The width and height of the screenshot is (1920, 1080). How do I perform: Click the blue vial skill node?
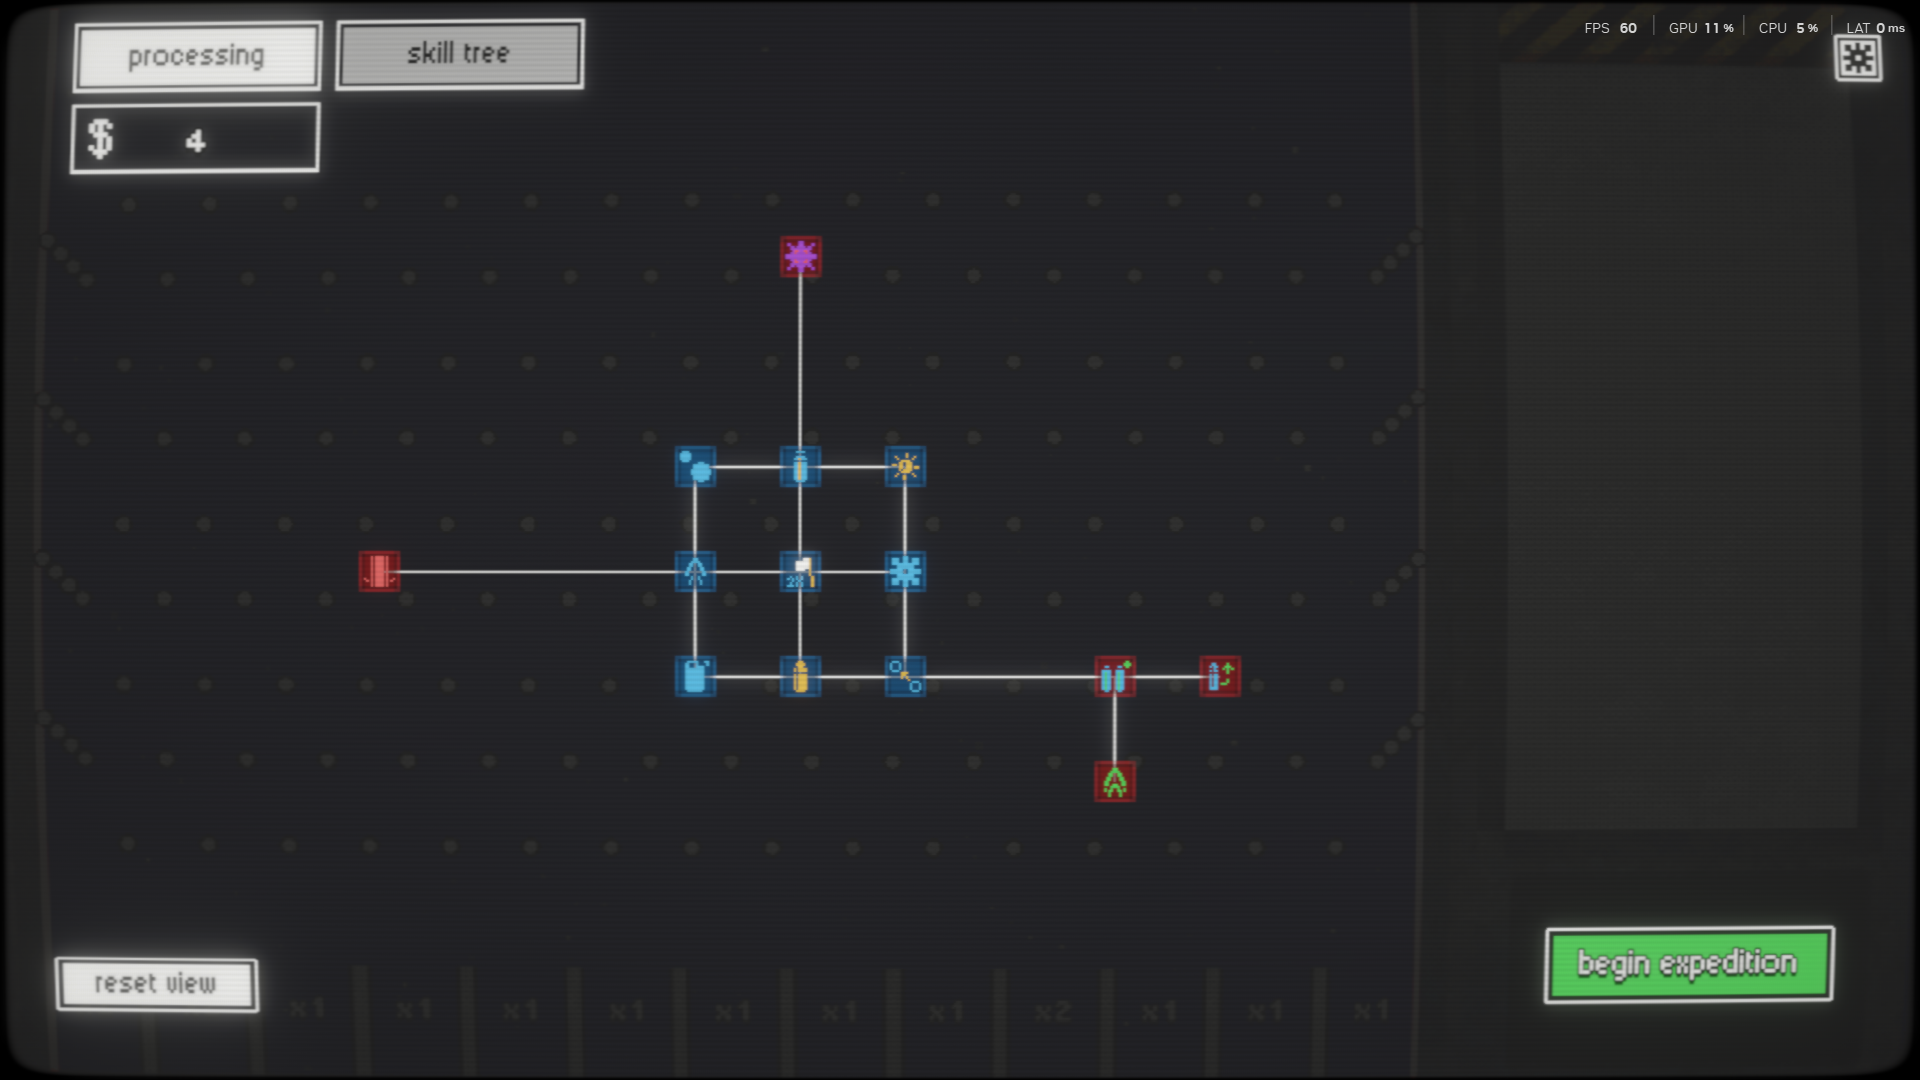[800, 466]
